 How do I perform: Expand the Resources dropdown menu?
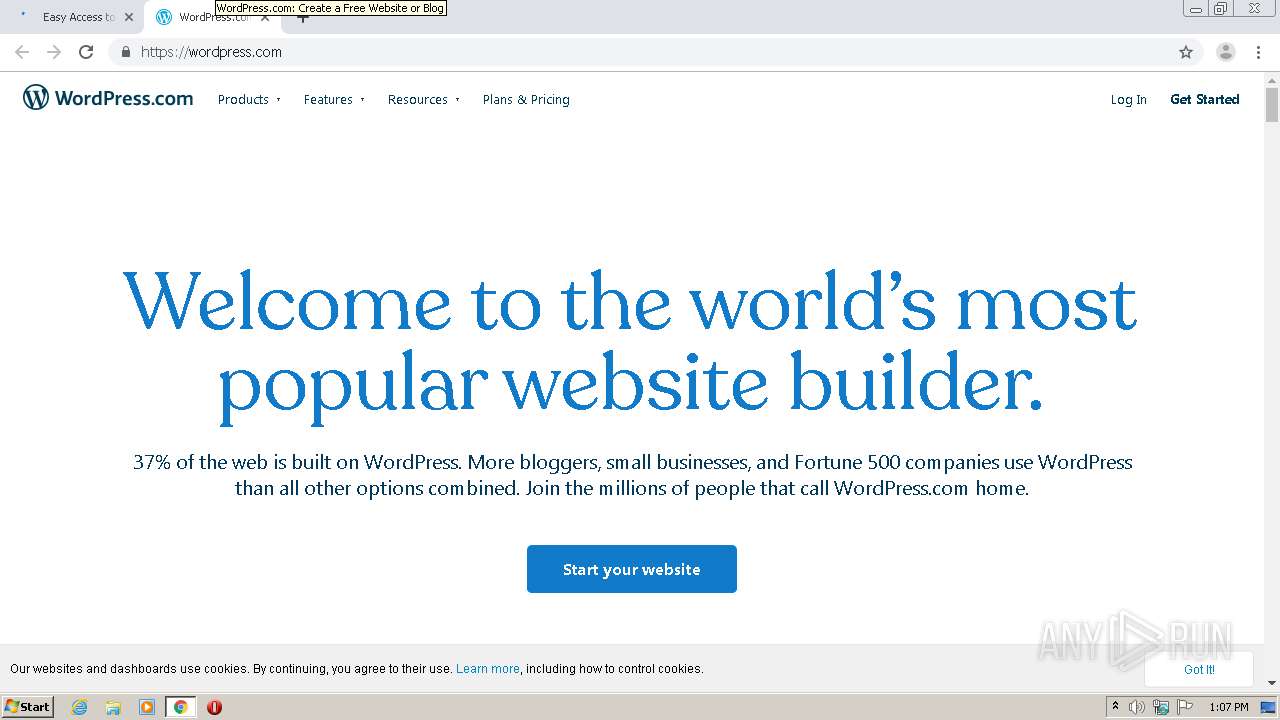point(424,99)
